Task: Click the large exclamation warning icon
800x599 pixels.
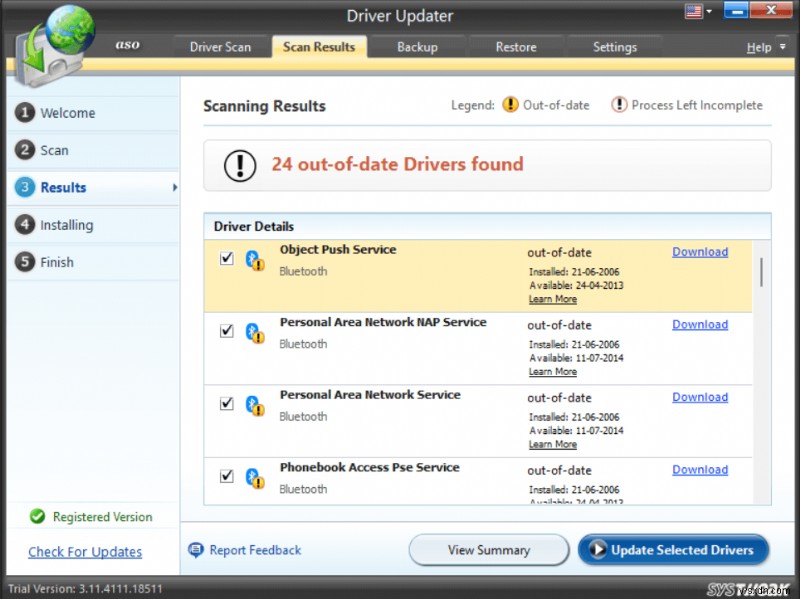Action: tap(240, 165)
